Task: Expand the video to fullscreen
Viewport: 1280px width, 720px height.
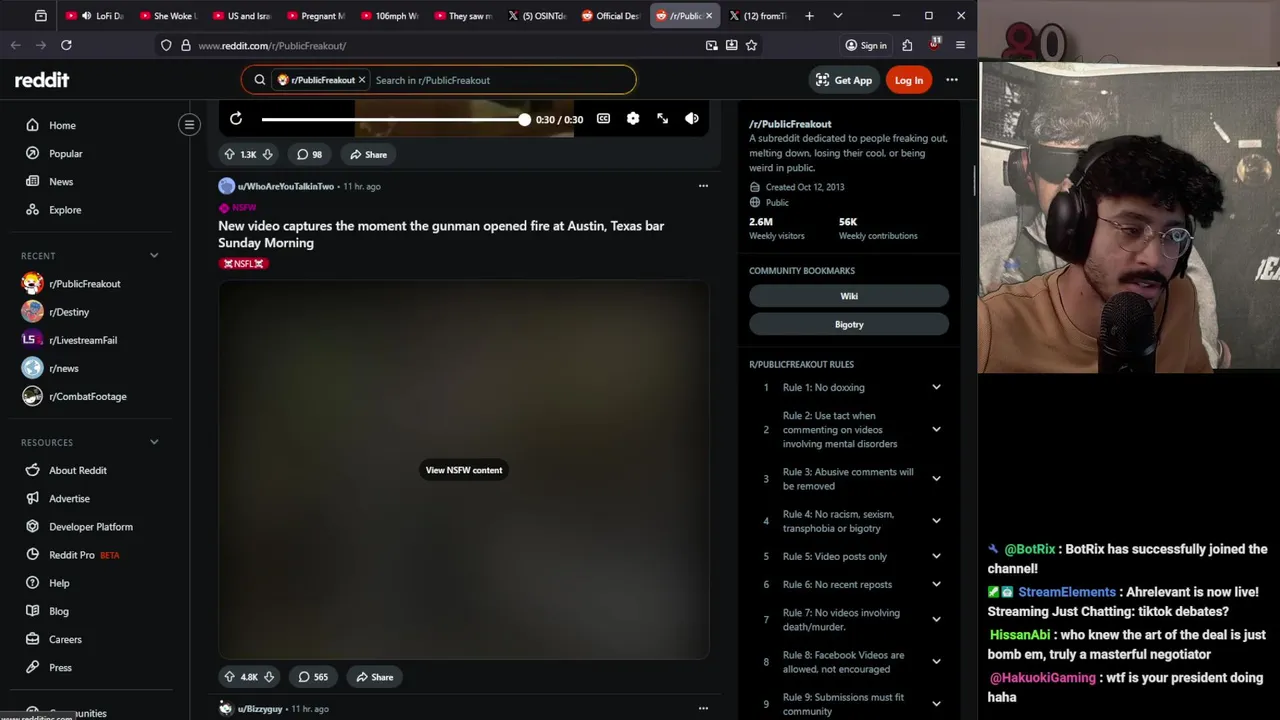Action: [x=662, y=119]
